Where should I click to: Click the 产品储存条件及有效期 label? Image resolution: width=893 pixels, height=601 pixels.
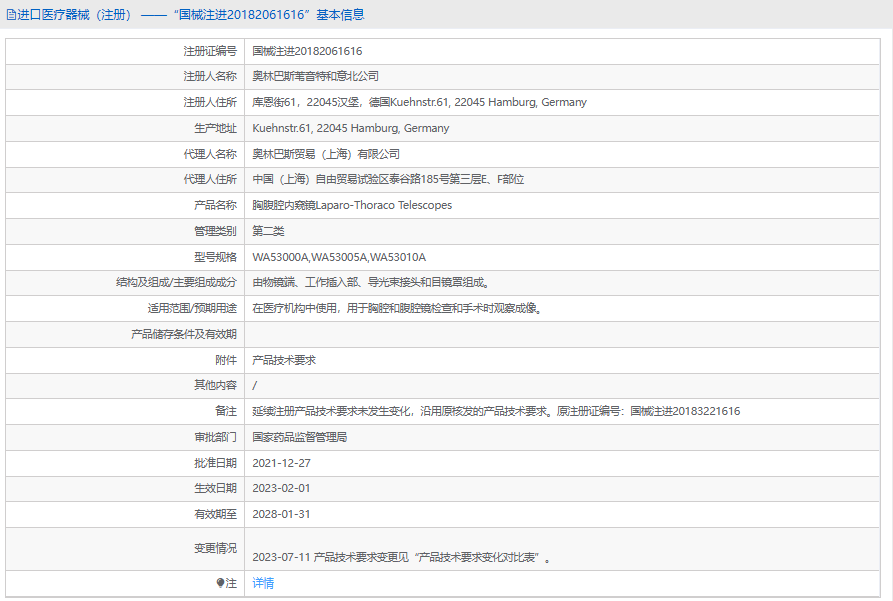click(184, 334)
